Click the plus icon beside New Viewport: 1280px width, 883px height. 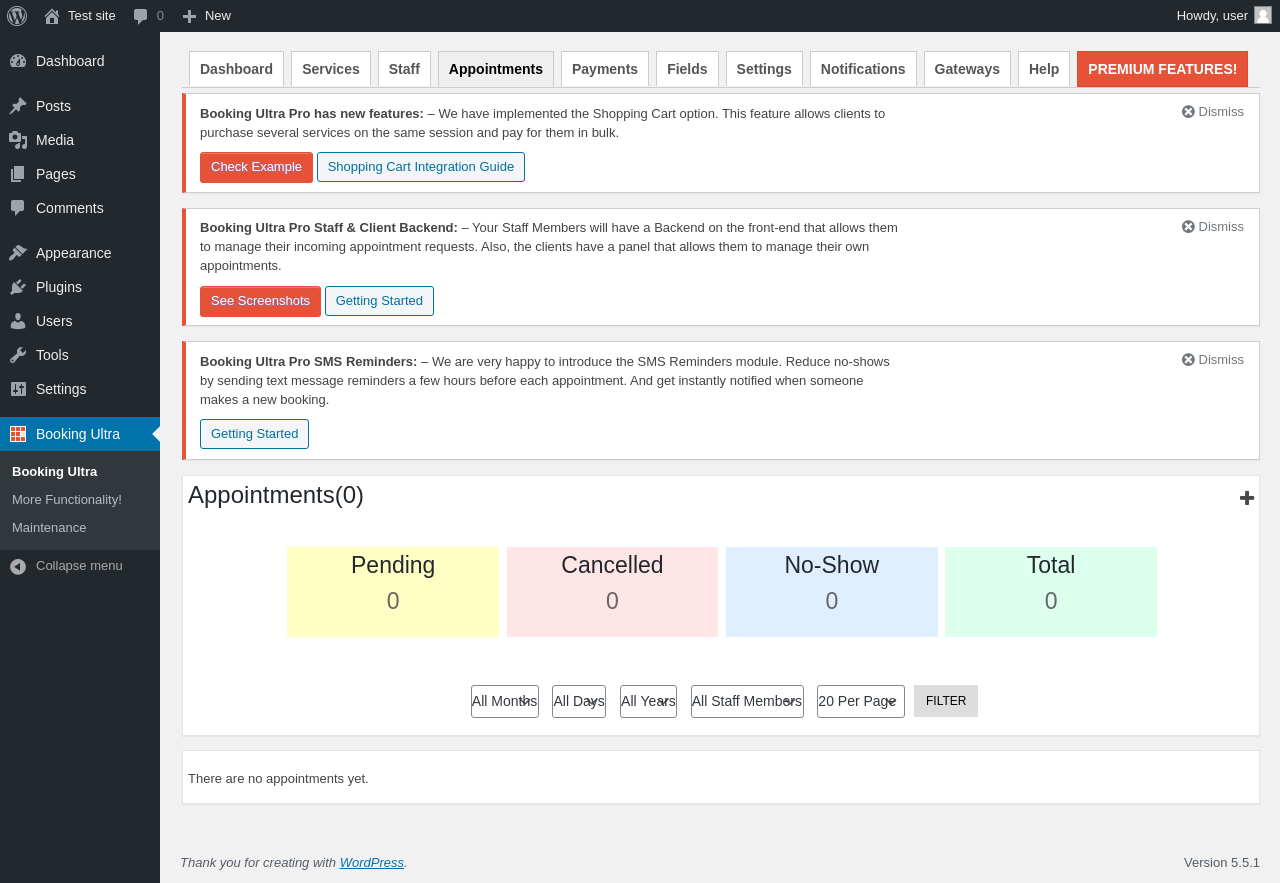pyautogui.click(x=189, y=16)
